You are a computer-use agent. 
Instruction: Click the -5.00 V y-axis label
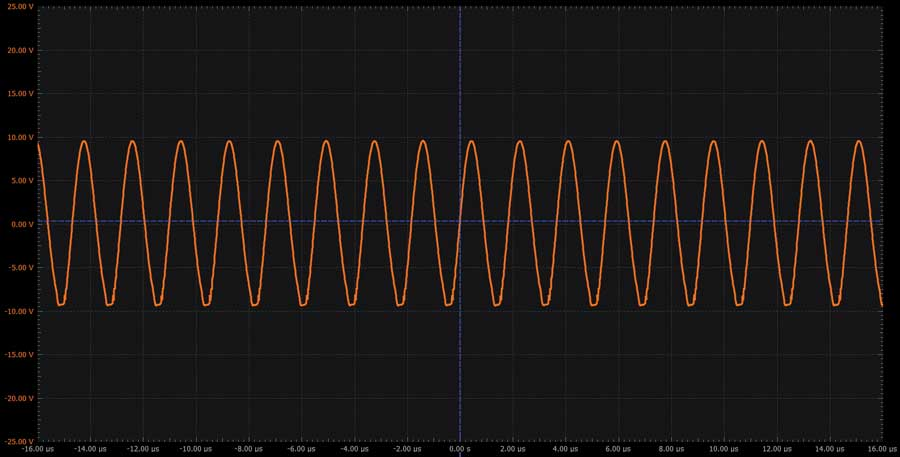tap(19, 268)
